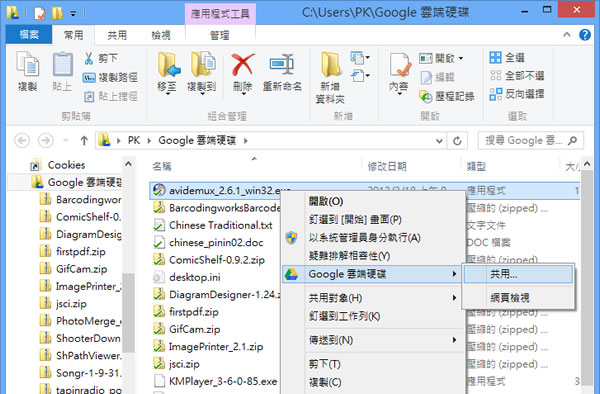Sort by Date modified (修改日期) column
The width and height of the screenshot is (600, 394).
(387, 166)
